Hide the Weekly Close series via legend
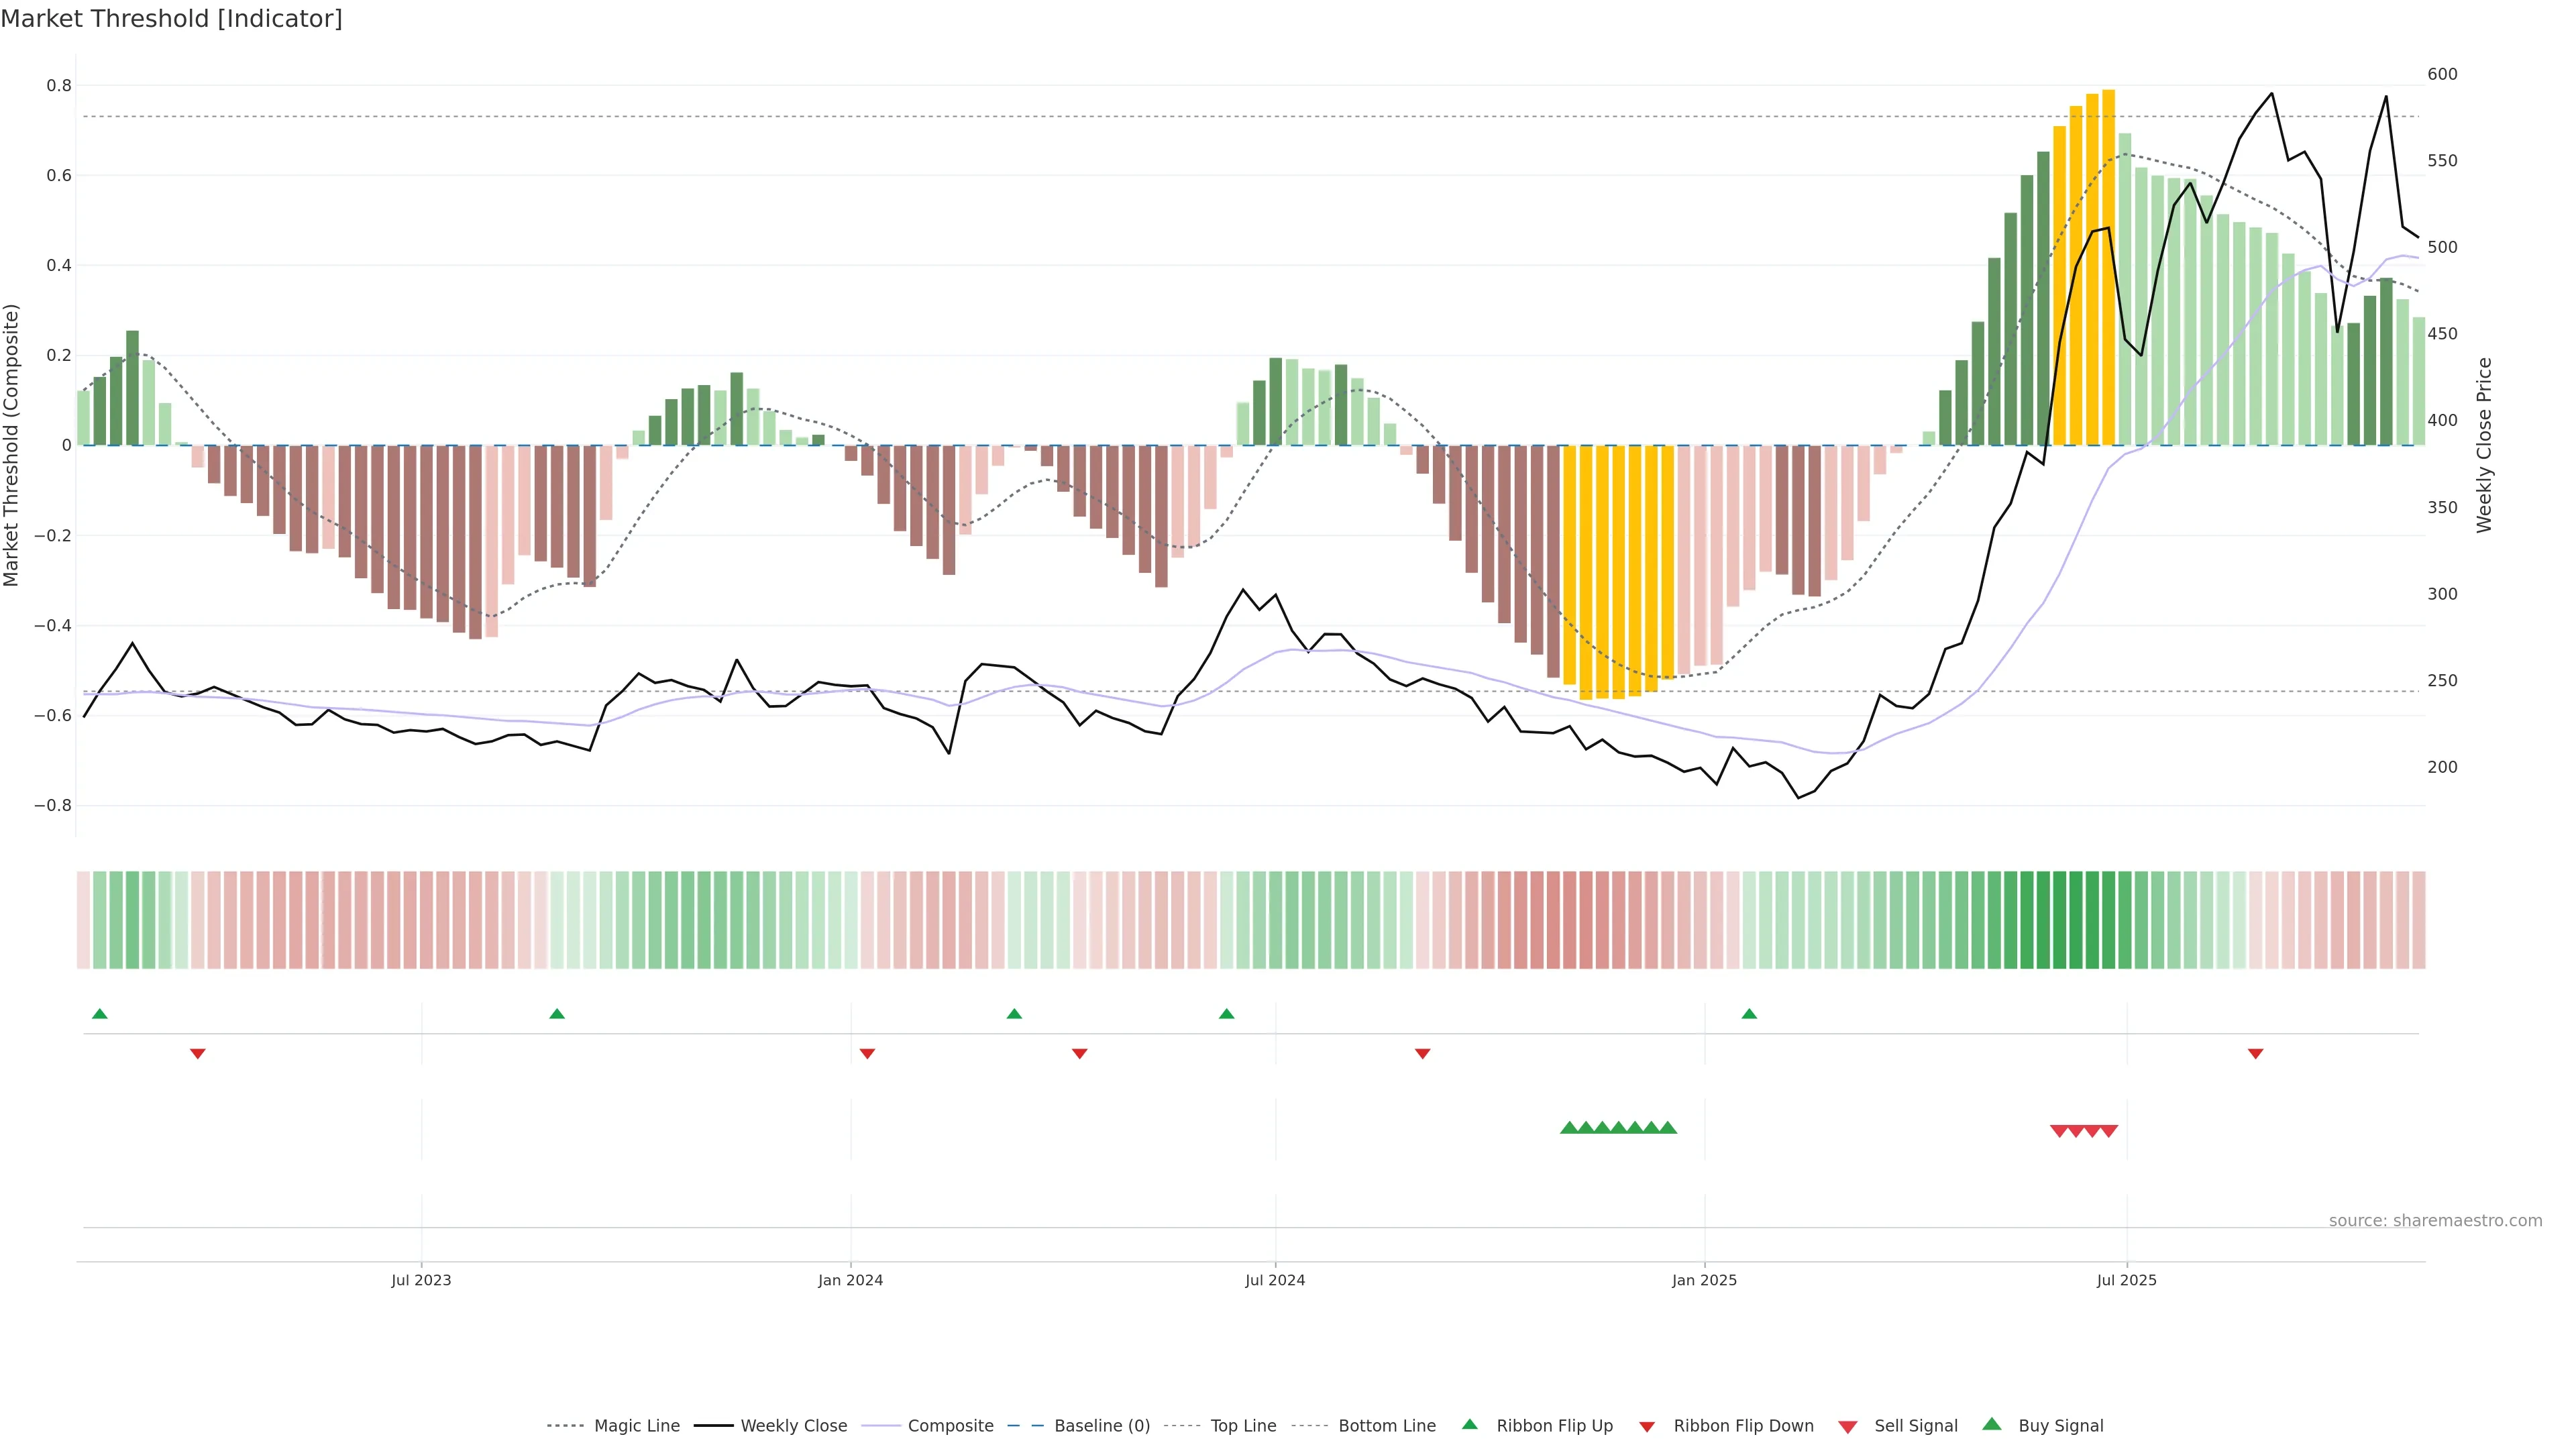The image size is (2576, 1449). [793, 1426]
